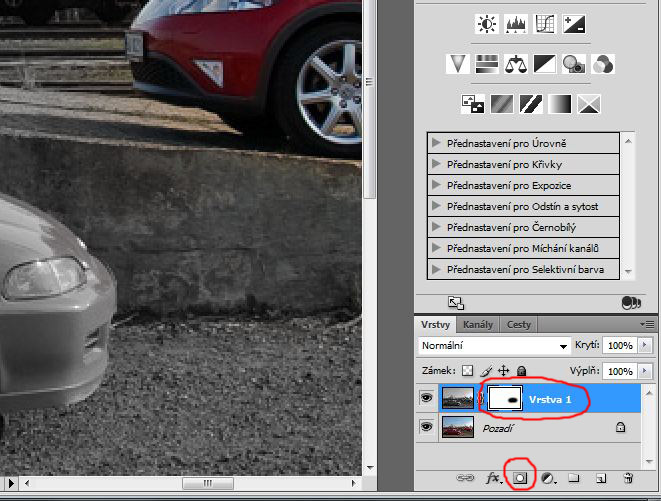
Task: Open the Normální blend mode dropdown
Action: [494, 345]
